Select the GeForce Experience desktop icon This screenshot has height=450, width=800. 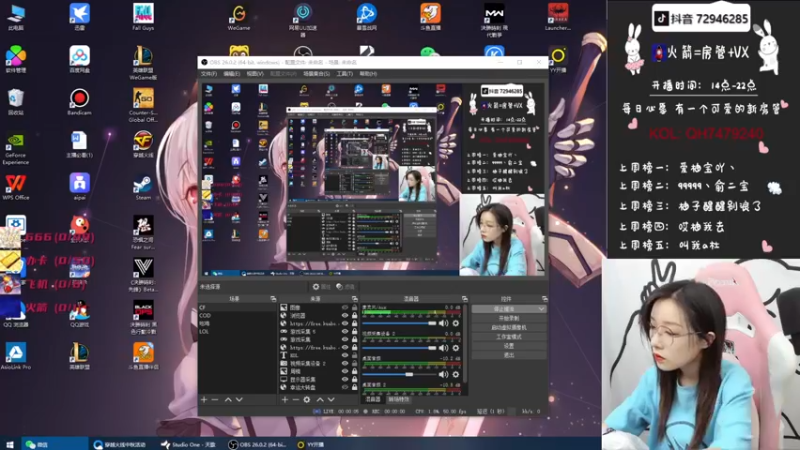pos(15,149)
